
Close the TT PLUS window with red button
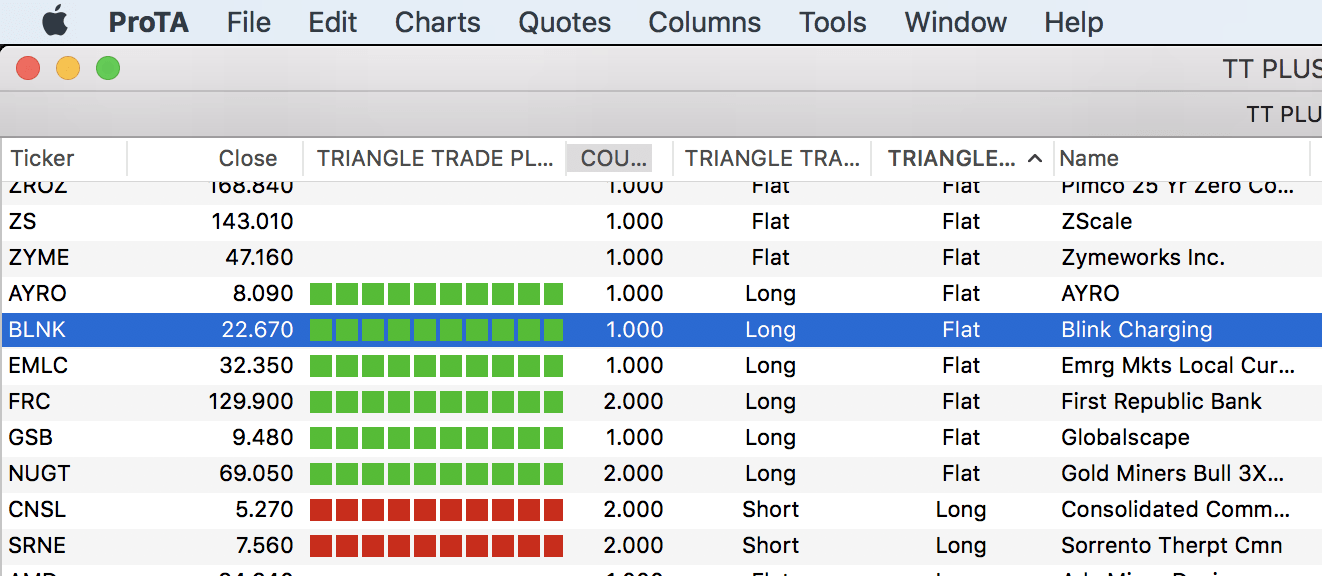click(x=28, y=69)
